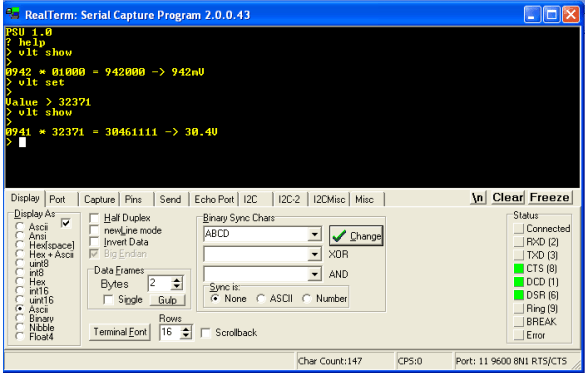
Task: Click the RealTerm icon in the title bar
Action: coord(13,14)
